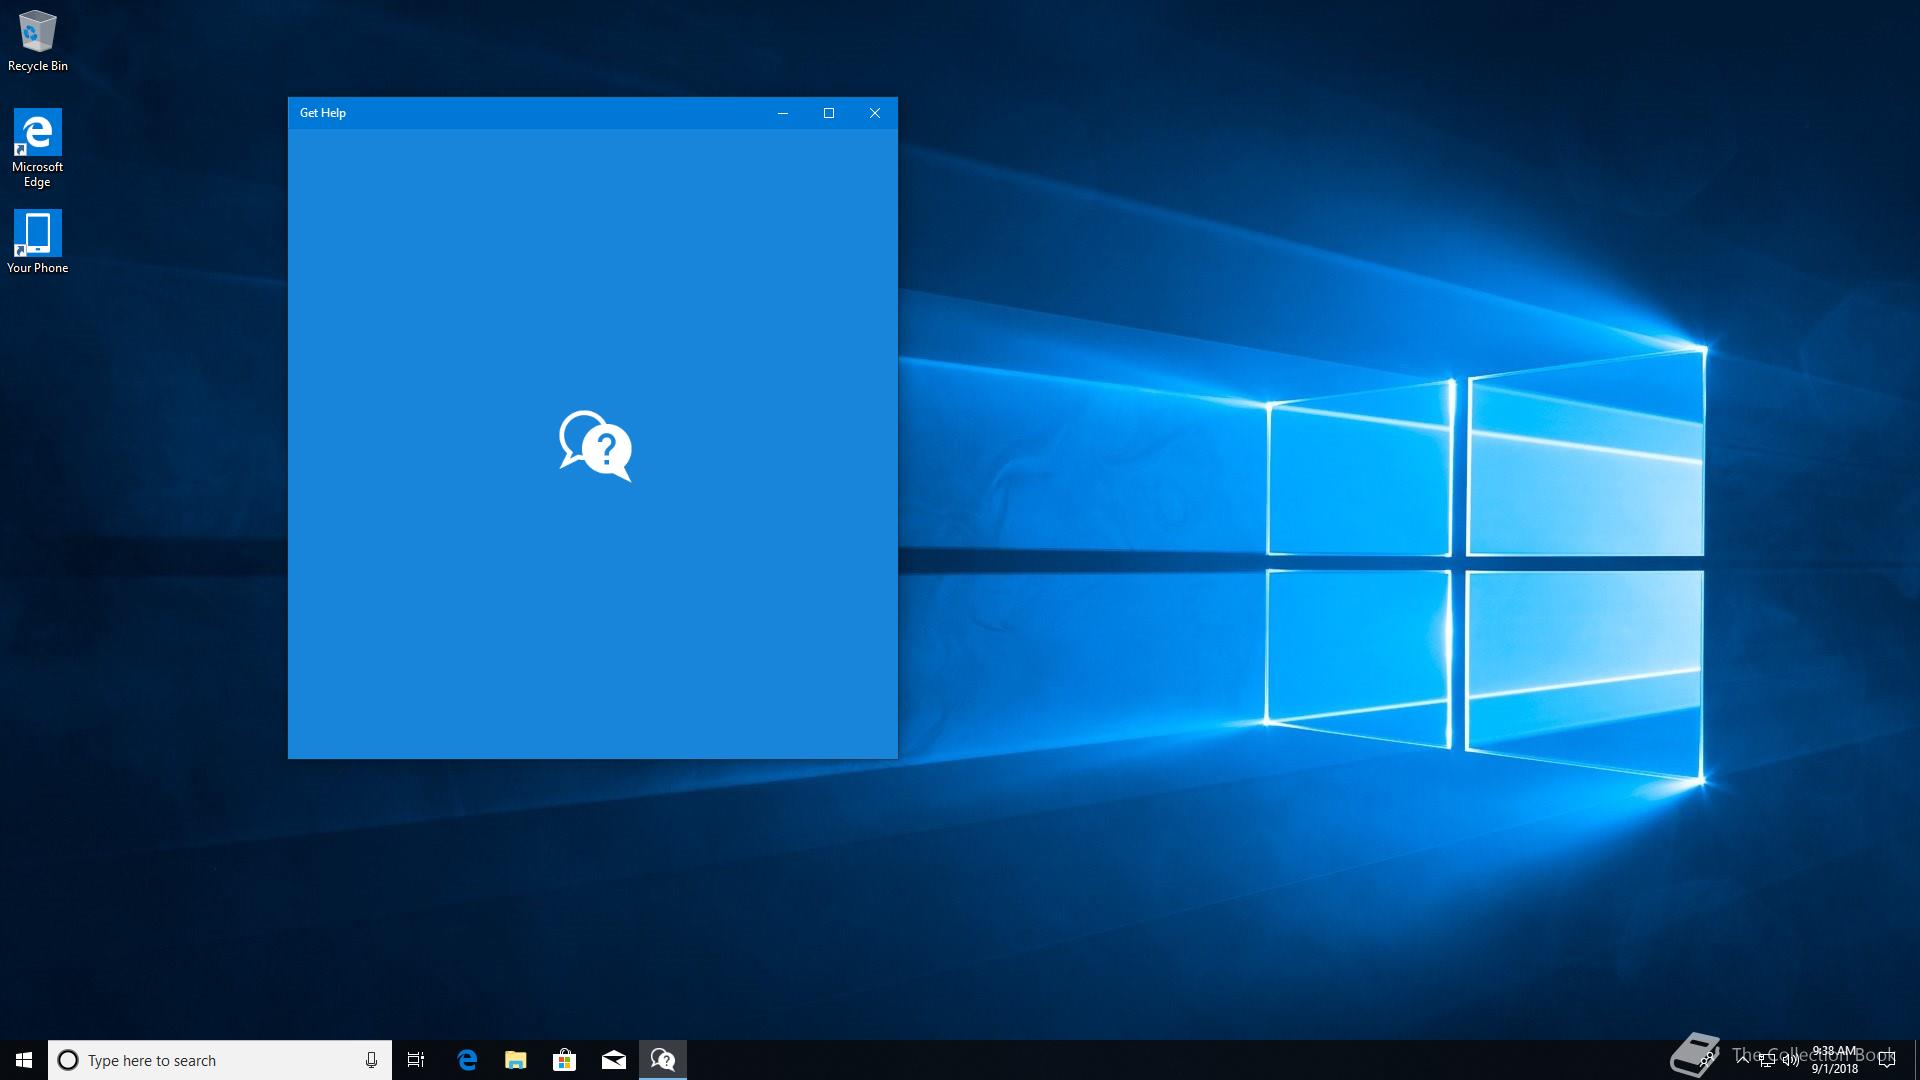Viewport: 1920px width, 1080px height.
Task: Click the Get Help title bar text
Action: tap(323, 113)
